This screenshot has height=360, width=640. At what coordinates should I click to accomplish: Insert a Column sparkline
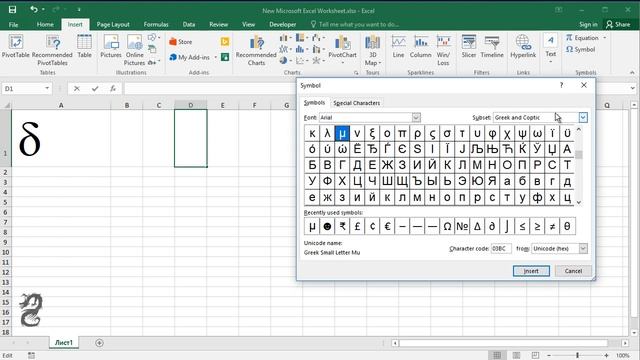coord(420,46)
